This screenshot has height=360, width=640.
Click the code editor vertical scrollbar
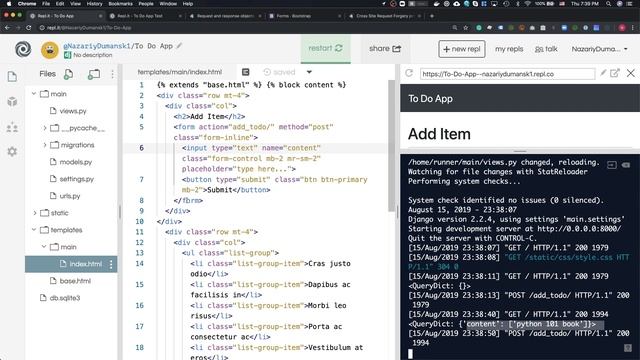391,145
